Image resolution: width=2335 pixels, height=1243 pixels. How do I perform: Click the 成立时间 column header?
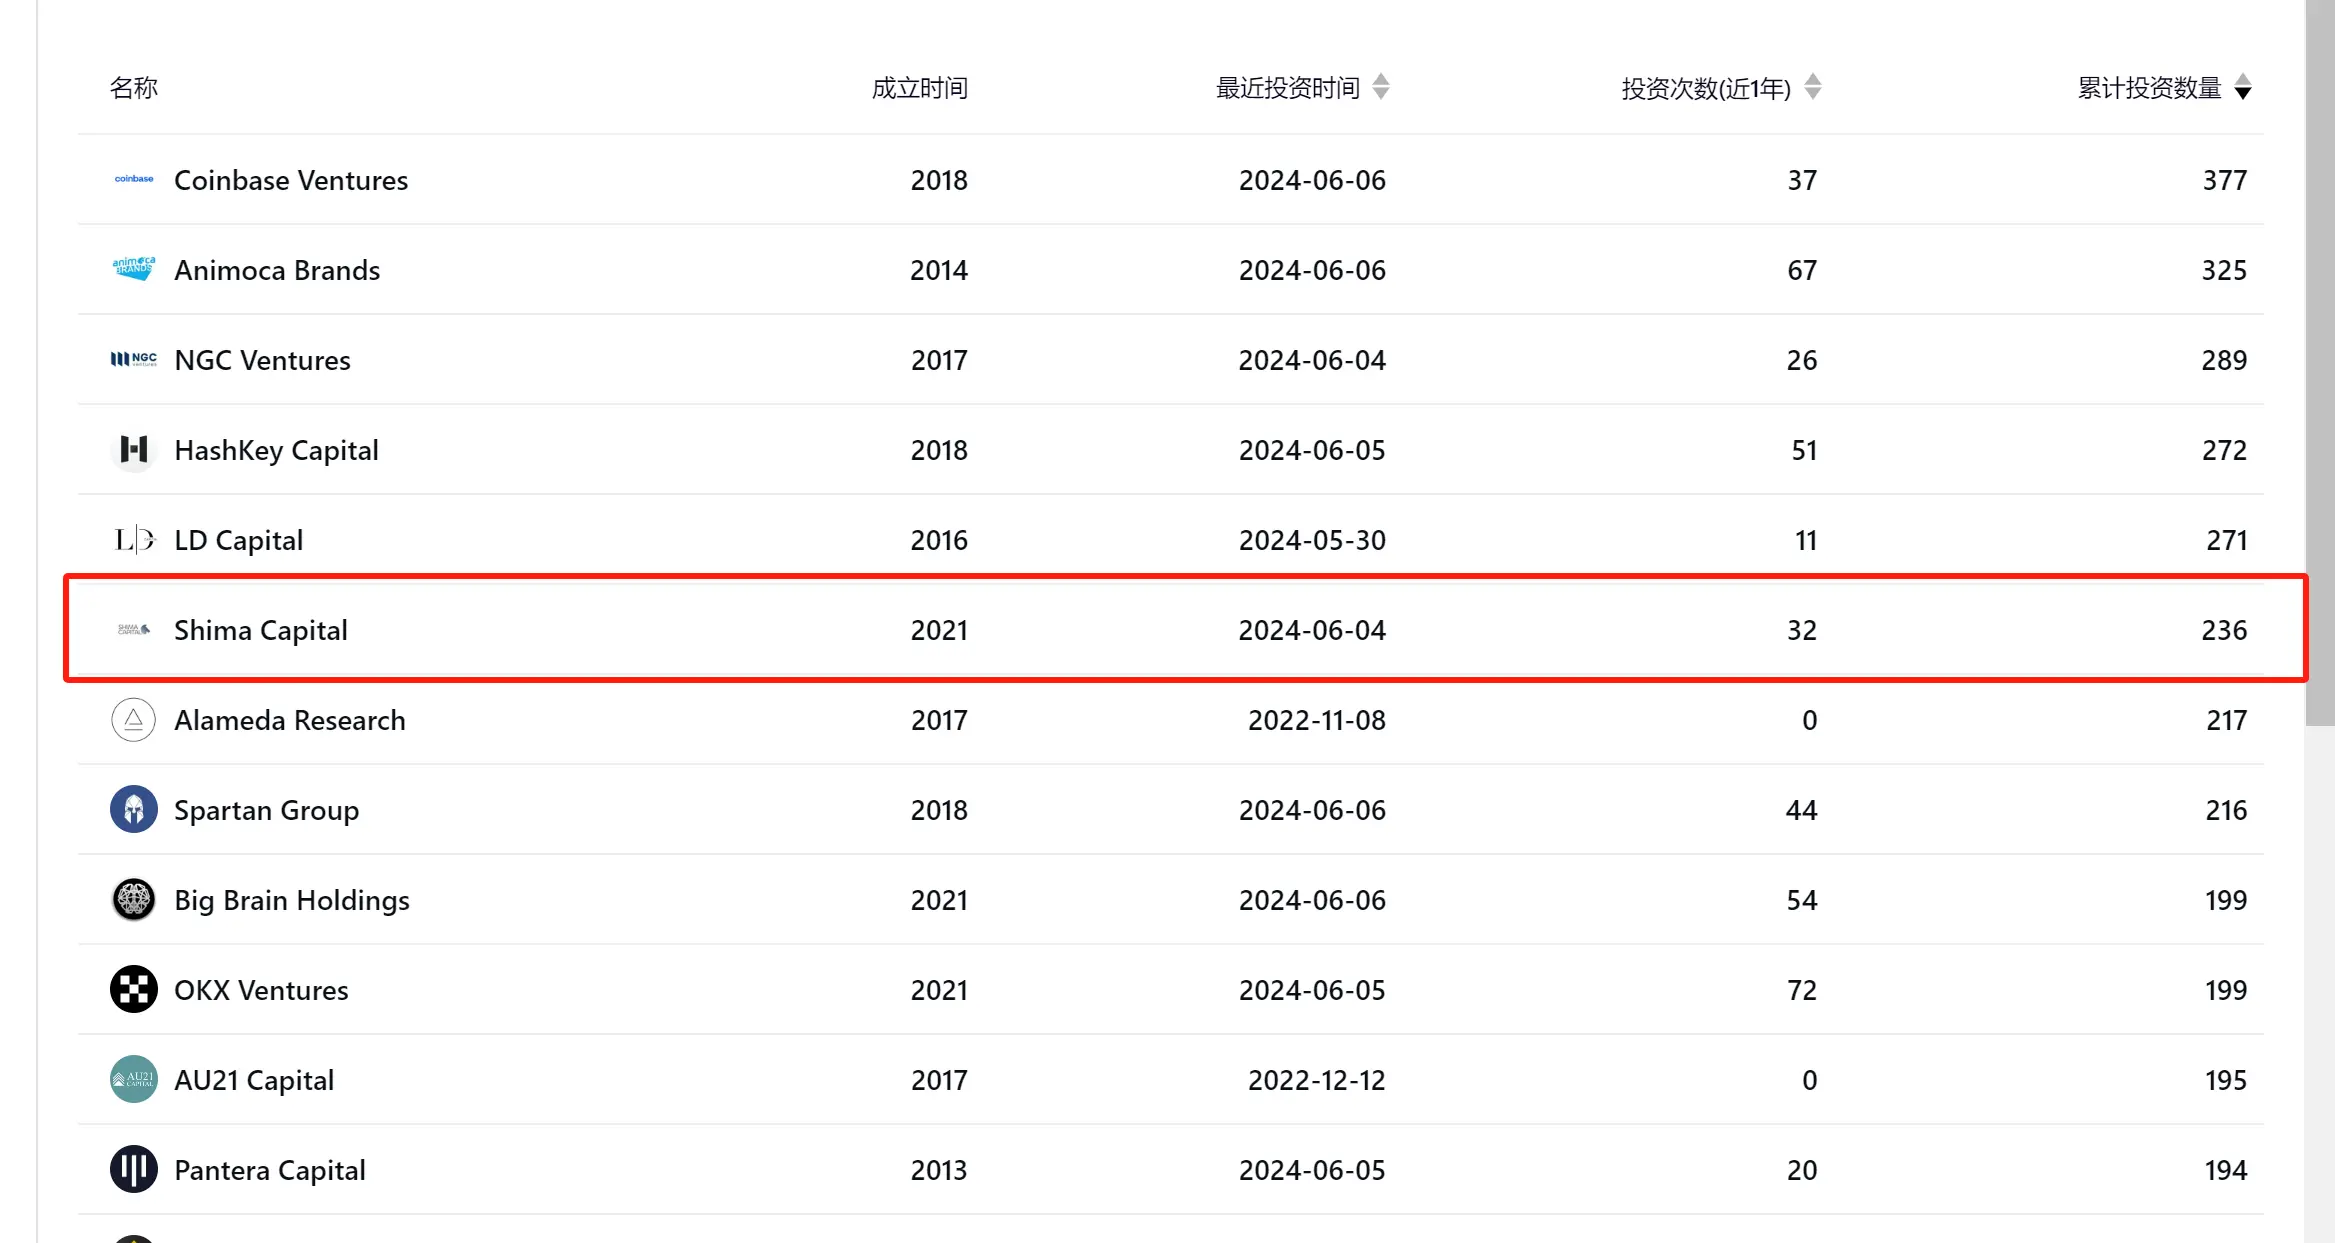coord(919,88)
